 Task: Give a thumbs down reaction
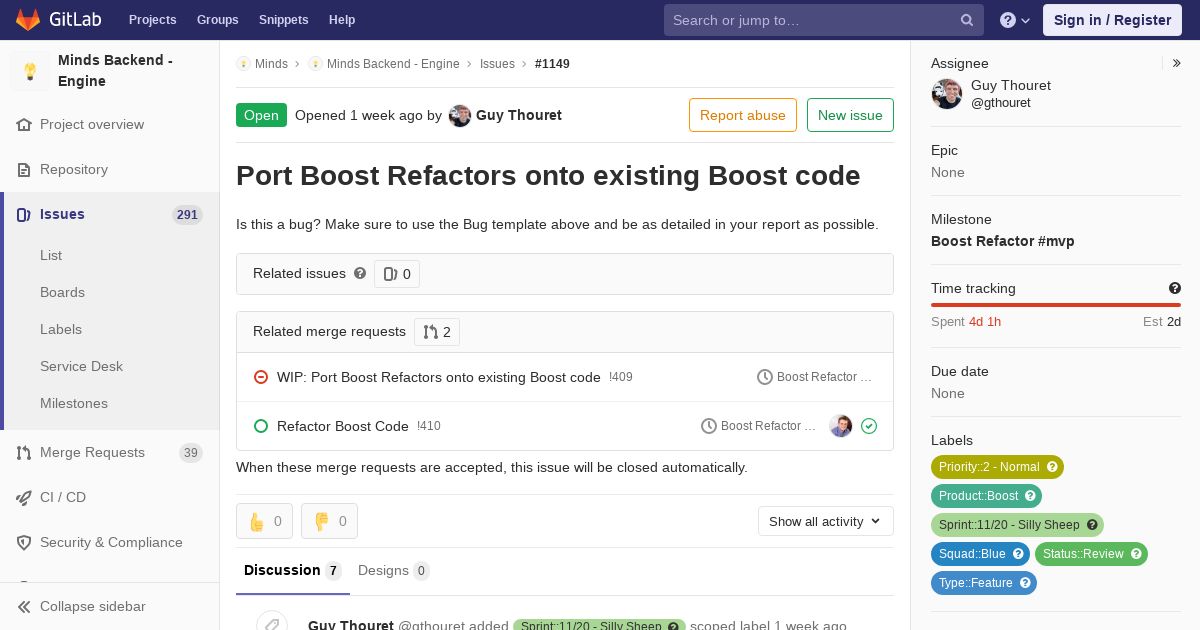[x=329, y=521]
